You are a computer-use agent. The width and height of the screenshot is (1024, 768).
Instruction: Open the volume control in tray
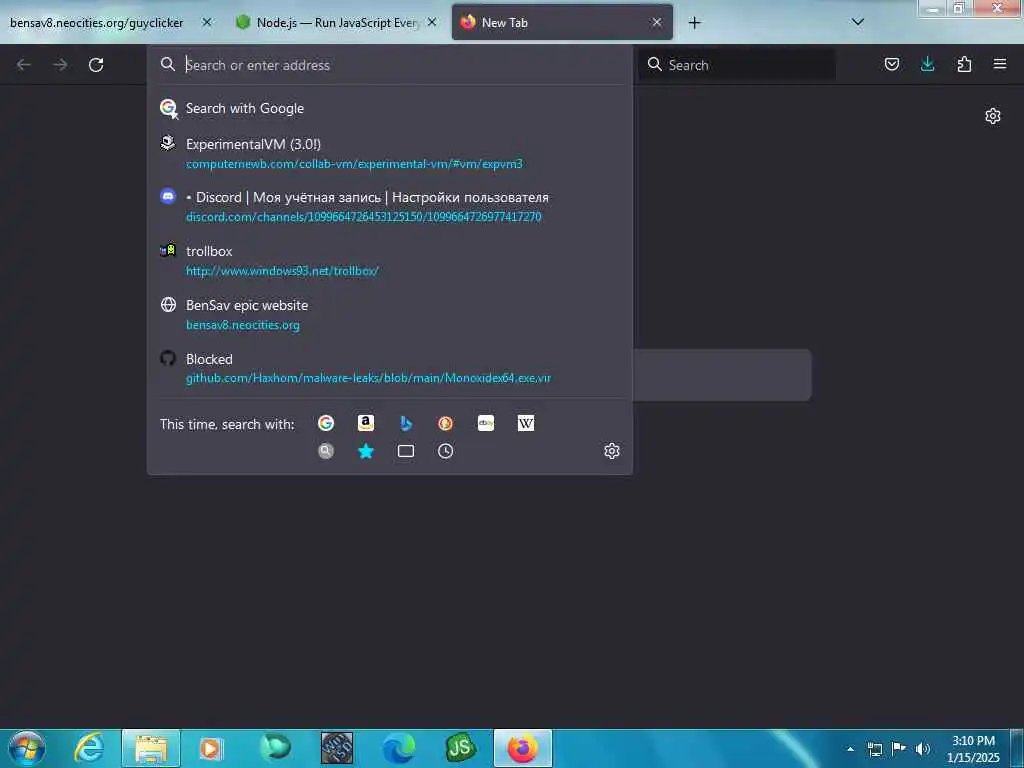pos(922,749)
